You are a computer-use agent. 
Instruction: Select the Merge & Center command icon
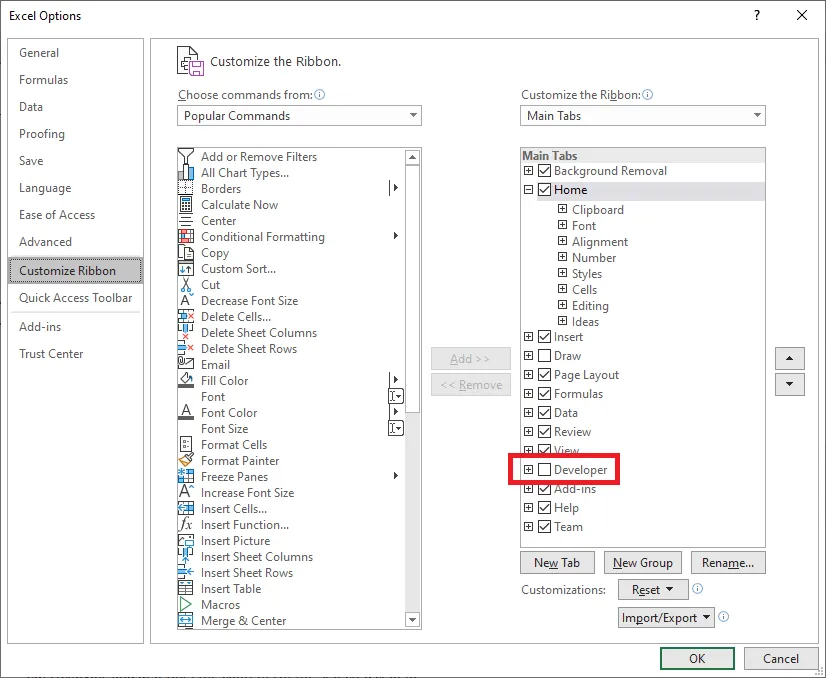pos(187,621)
